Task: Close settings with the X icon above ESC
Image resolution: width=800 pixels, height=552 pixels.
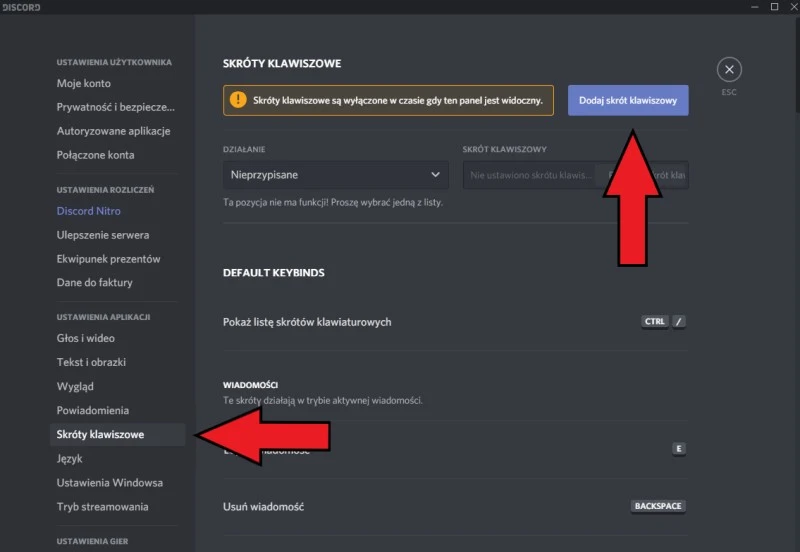Action: click(x=729, y=69)
